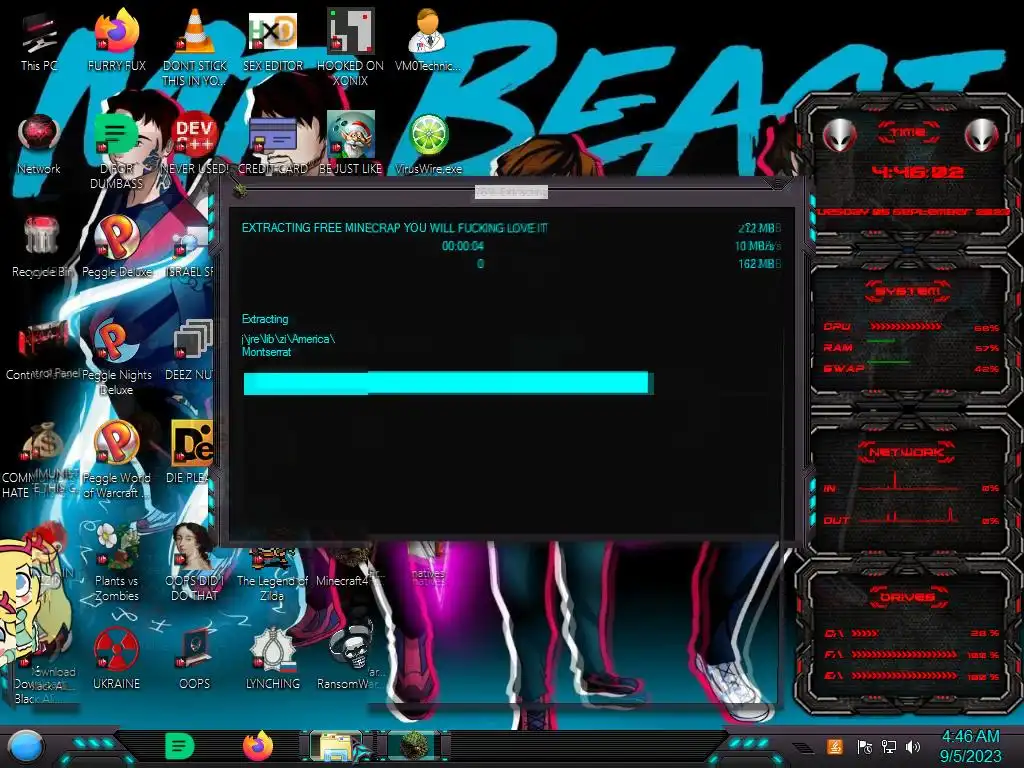Click the cyan extraction progress bar

448,383
